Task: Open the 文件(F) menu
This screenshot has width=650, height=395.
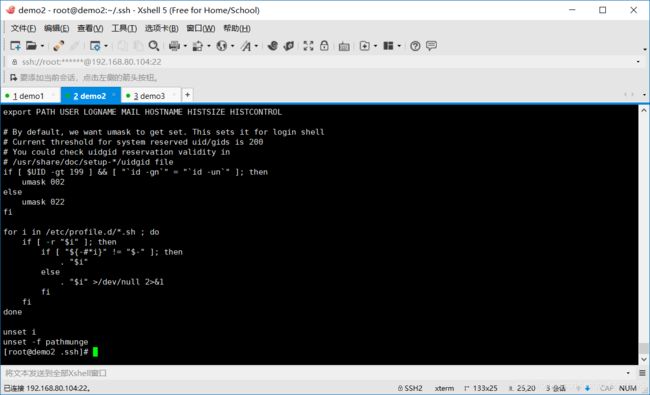Action: (x=23, y=28)
